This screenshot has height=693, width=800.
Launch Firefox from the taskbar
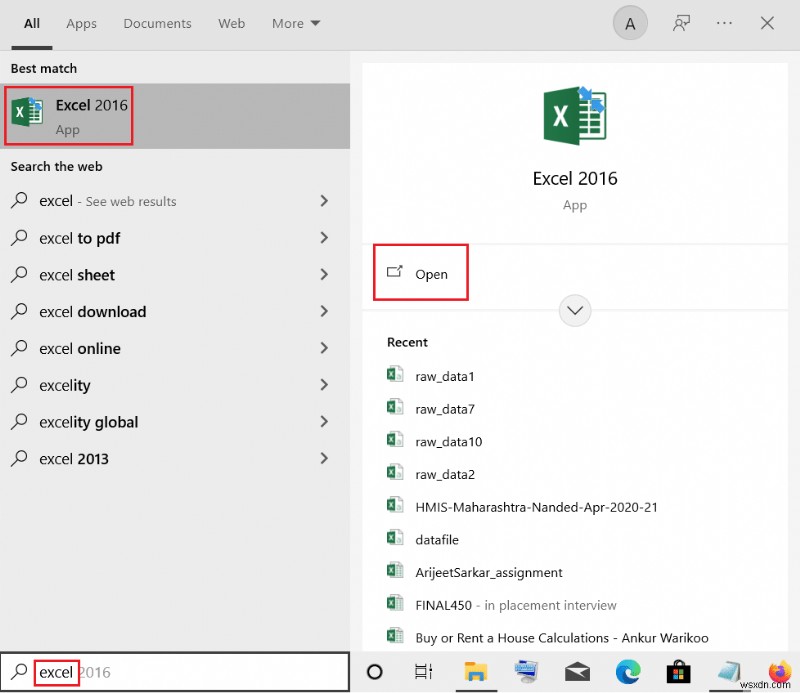(779, 672)
